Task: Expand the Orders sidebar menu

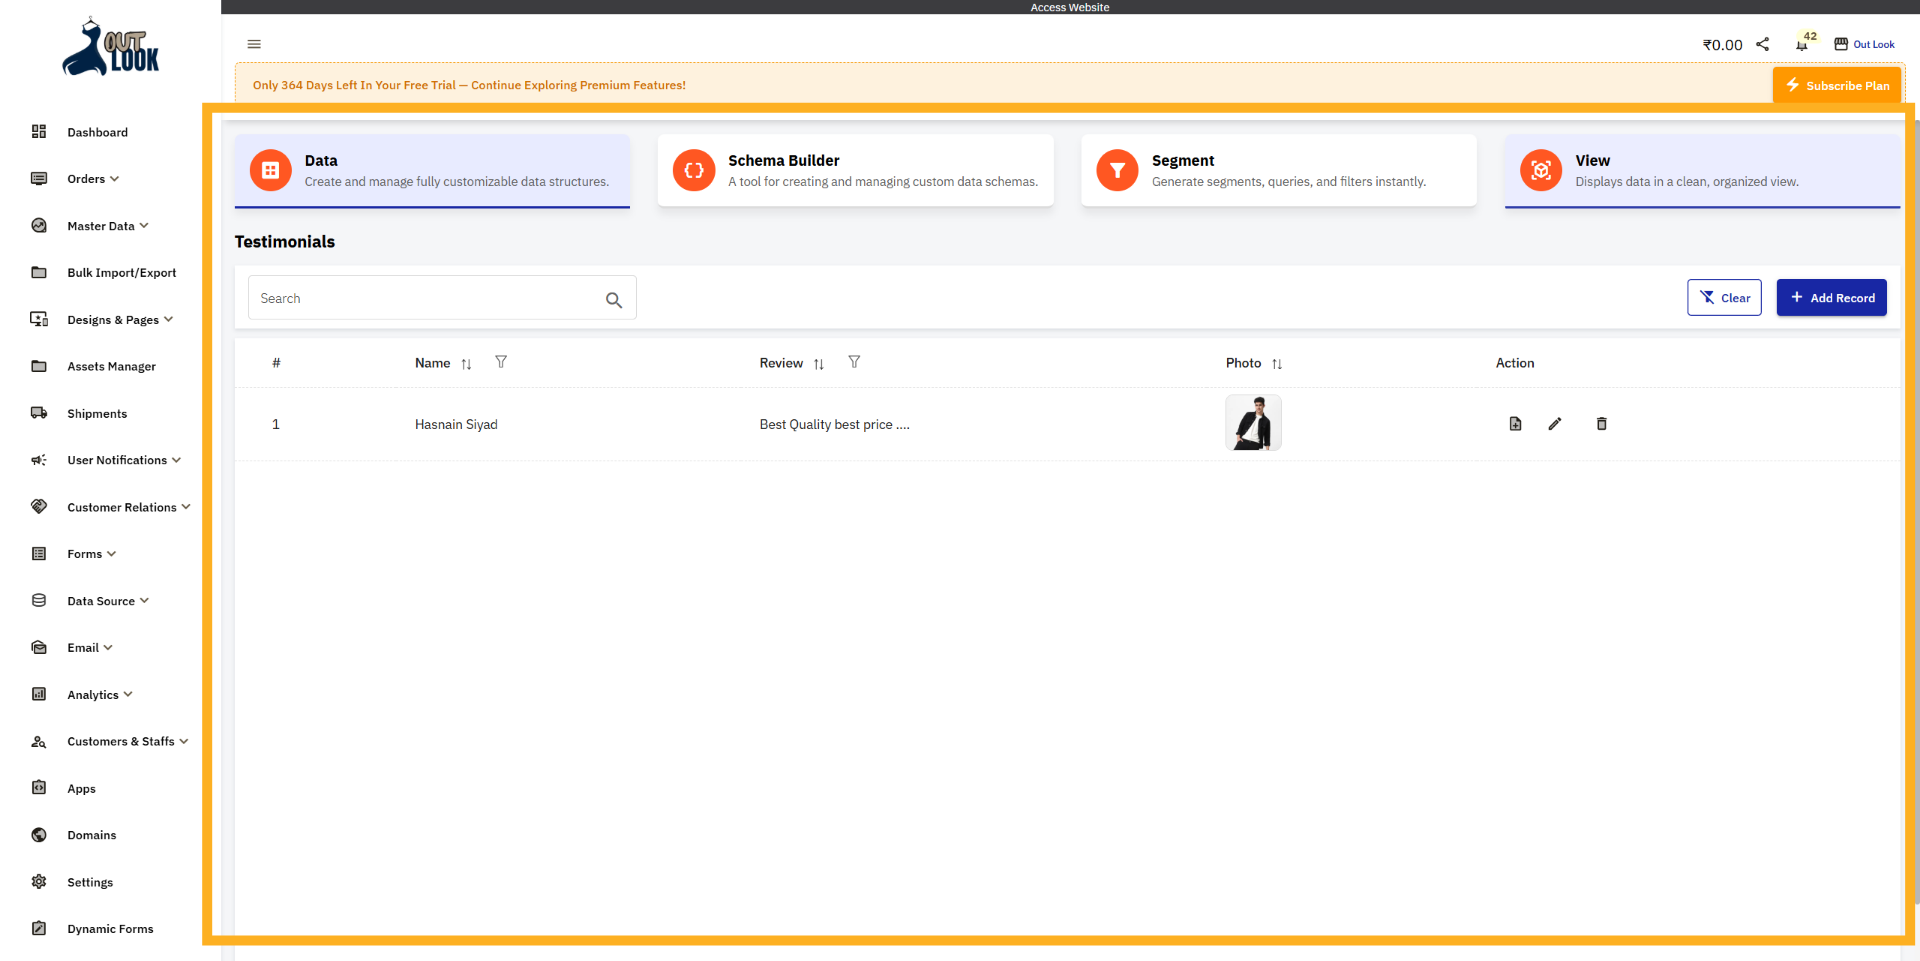Action: pos(93,179)
